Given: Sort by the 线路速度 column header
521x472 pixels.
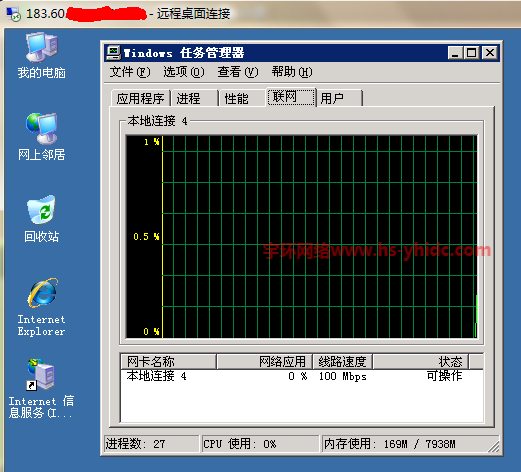Looking at the screenshot, I should click(x=343, y=361).
